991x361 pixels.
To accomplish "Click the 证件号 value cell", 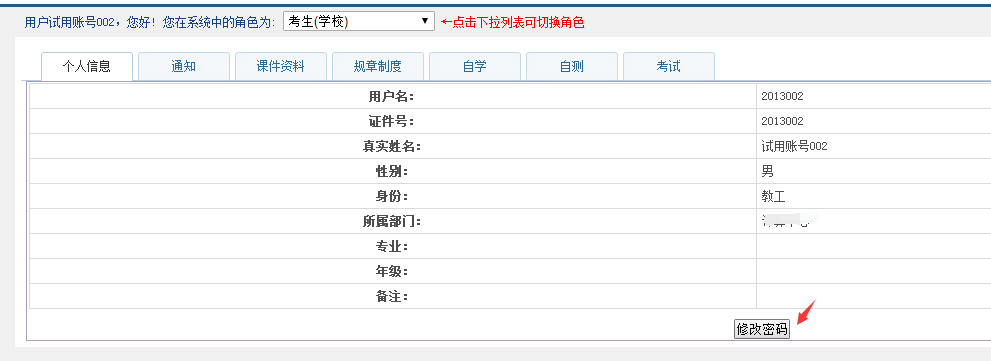I will point(873,121).
